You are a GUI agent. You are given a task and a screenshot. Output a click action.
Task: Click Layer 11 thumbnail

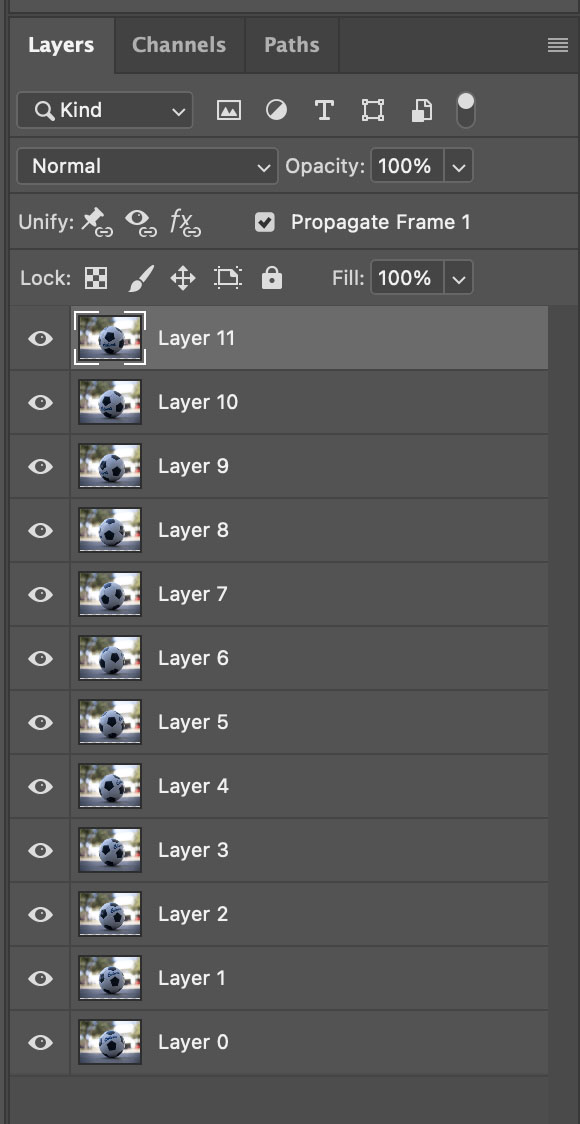pos(110,338)
